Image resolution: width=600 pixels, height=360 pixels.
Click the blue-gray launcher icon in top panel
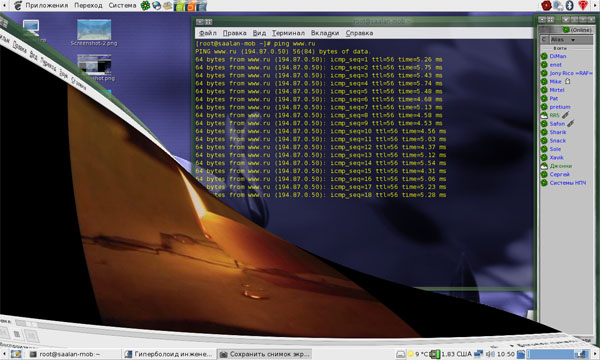pos(201,6)
